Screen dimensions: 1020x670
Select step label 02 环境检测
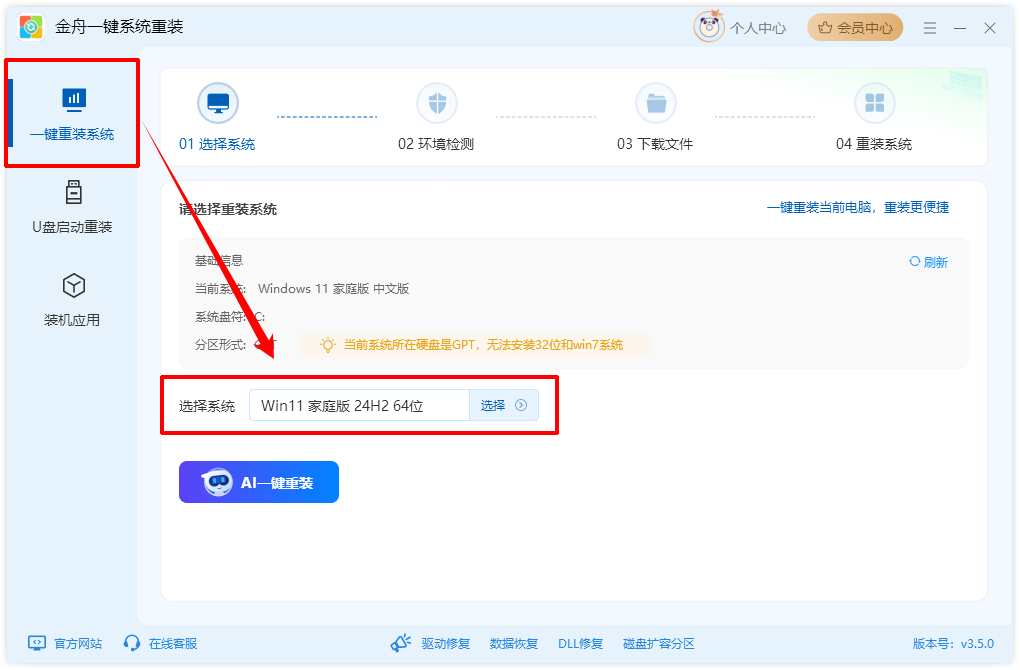[x=436, y=144]
